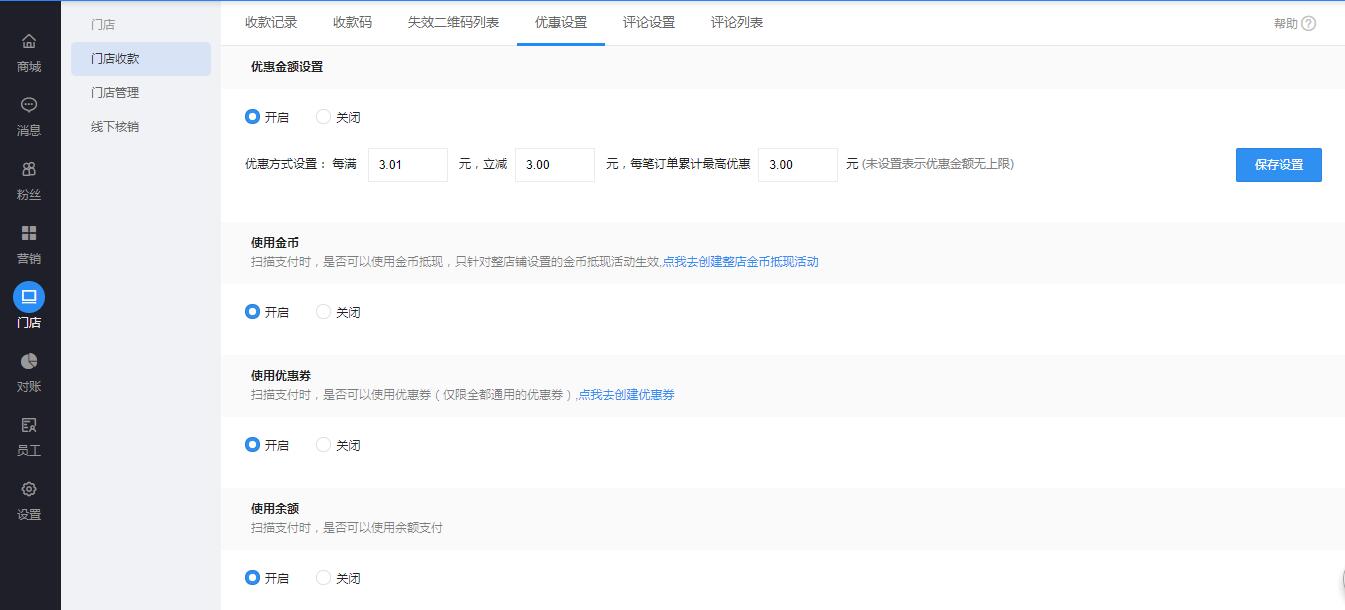
Task: Select the 门店 store icon
Action: coord(29,297)
